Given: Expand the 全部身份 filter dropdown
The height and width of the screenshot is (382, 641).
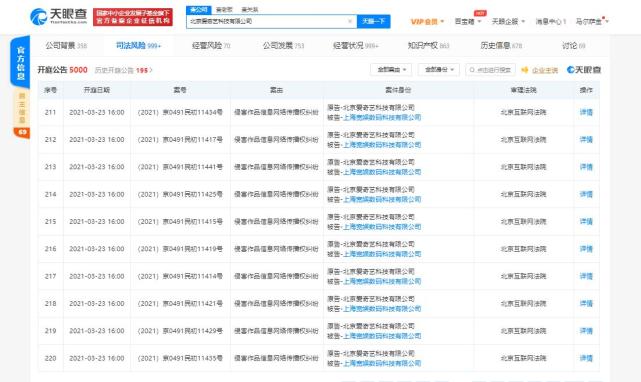Looking at the screenshot, I should point(439,70).
